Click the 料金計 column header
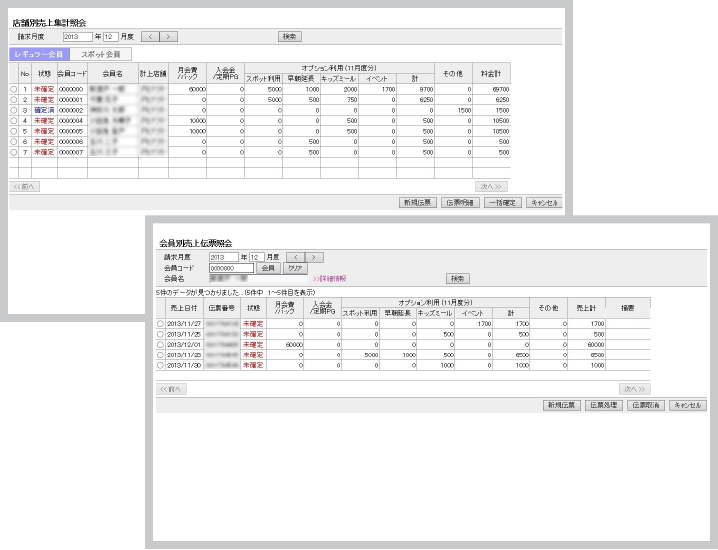The height and width of the screenshot is (550, 718). tap(491, 73)
